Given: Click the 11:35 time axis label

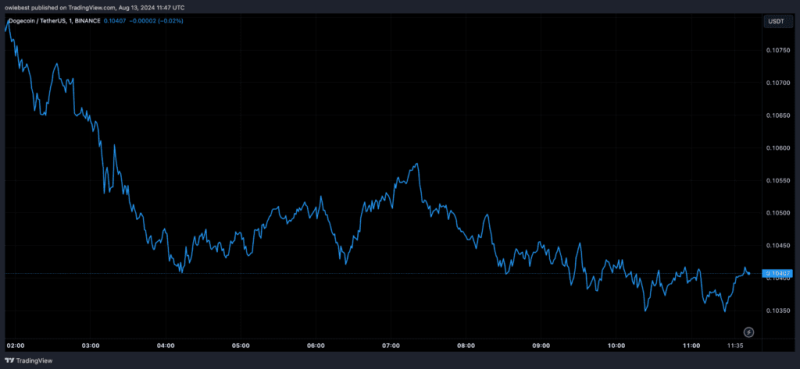Looking at the screenshot, I should pyautogui.click(x=735, y=346).
